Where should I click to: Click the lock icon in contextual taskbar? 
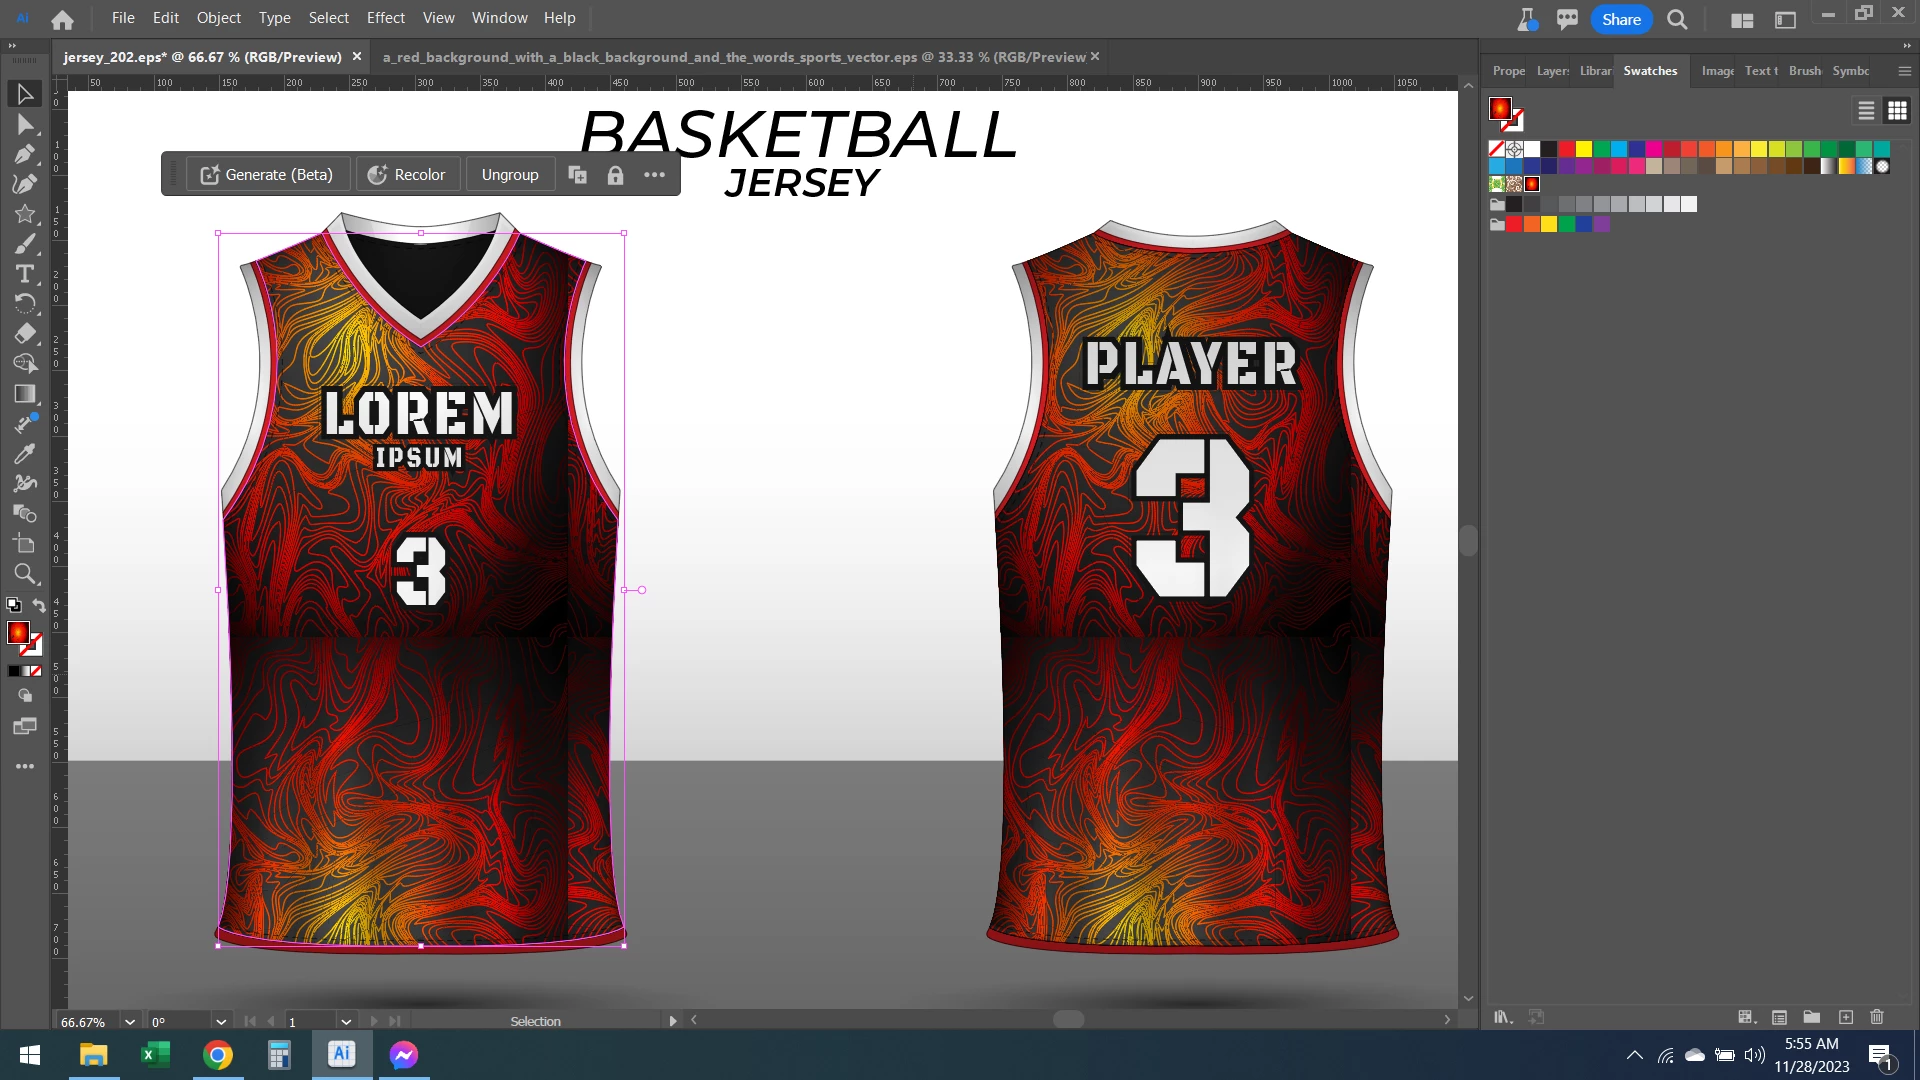(615, 175)
